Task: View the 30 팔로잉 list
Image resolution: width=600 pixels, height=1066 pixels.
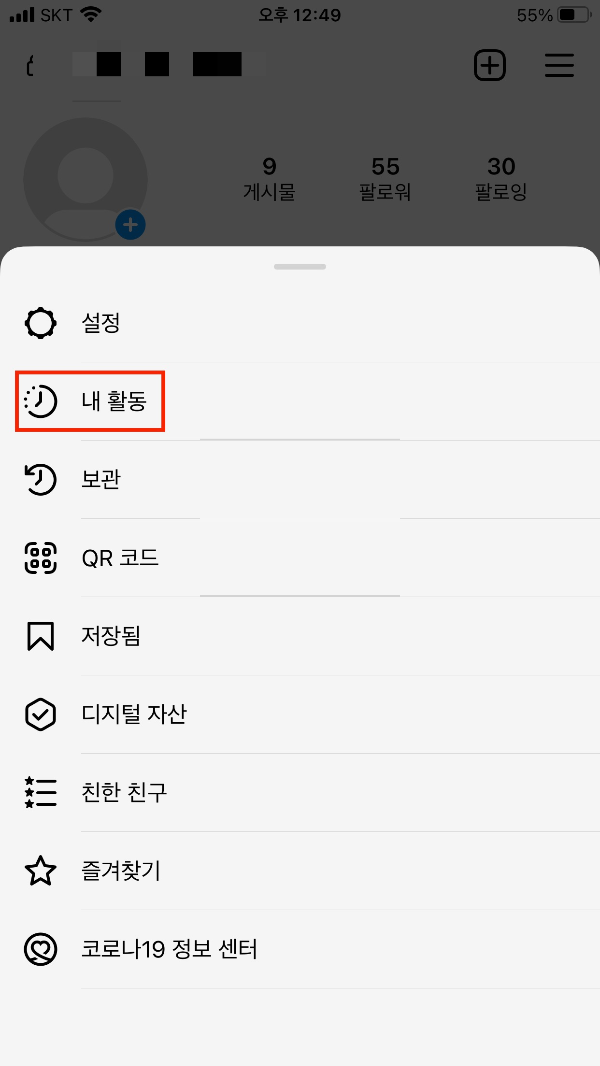Action: 501,179
